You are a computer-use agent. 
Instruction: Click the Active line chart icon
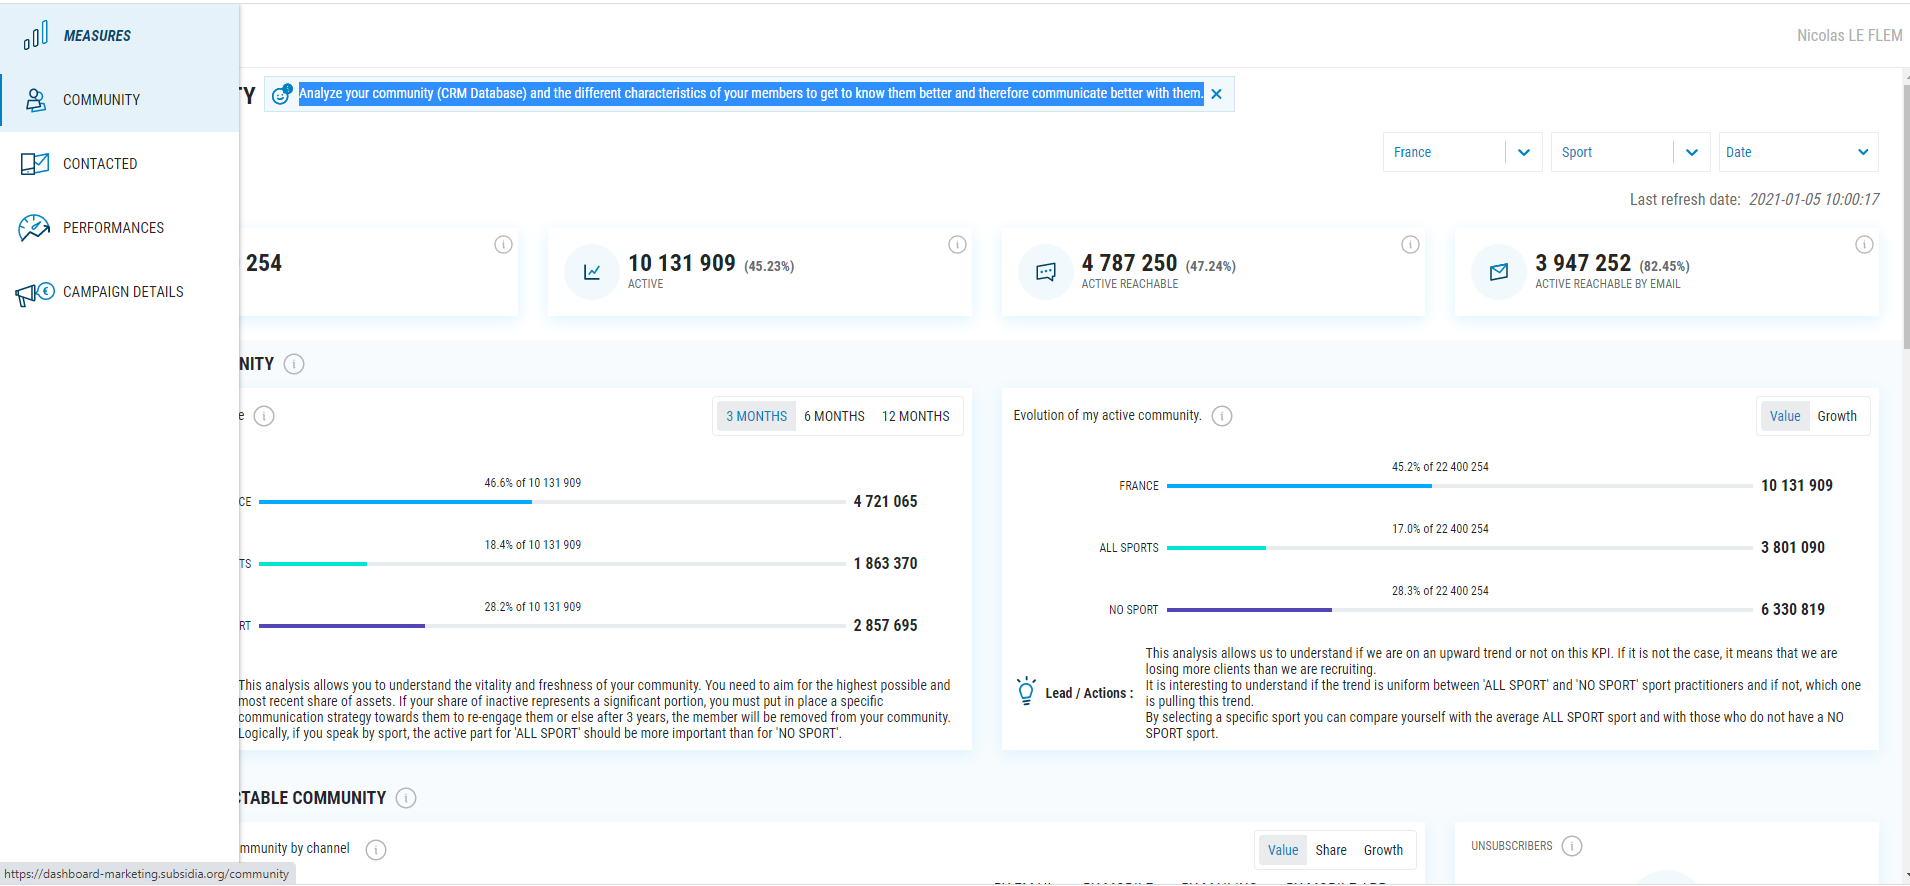[x=592, y=272]
